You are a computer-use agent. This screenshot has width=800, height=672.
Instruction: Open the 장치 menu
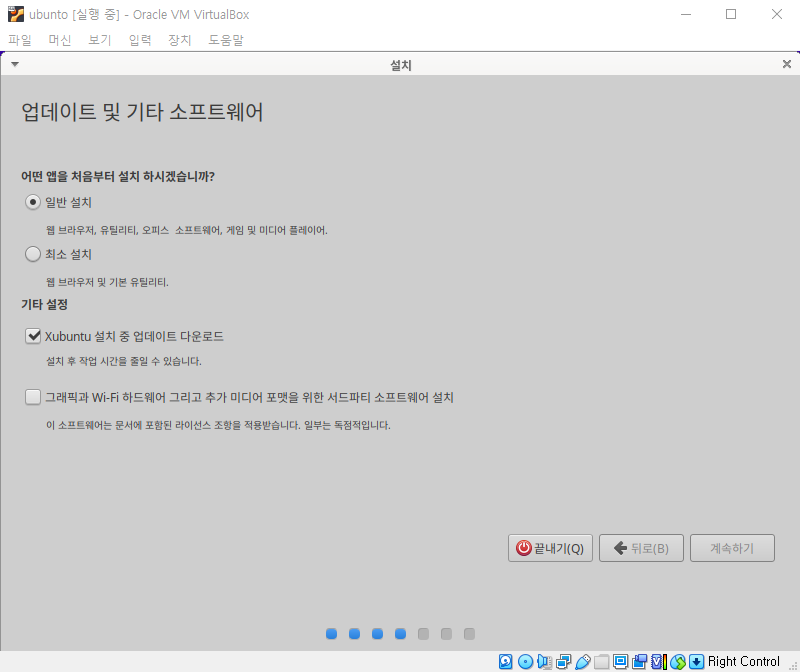click(180, 40)
